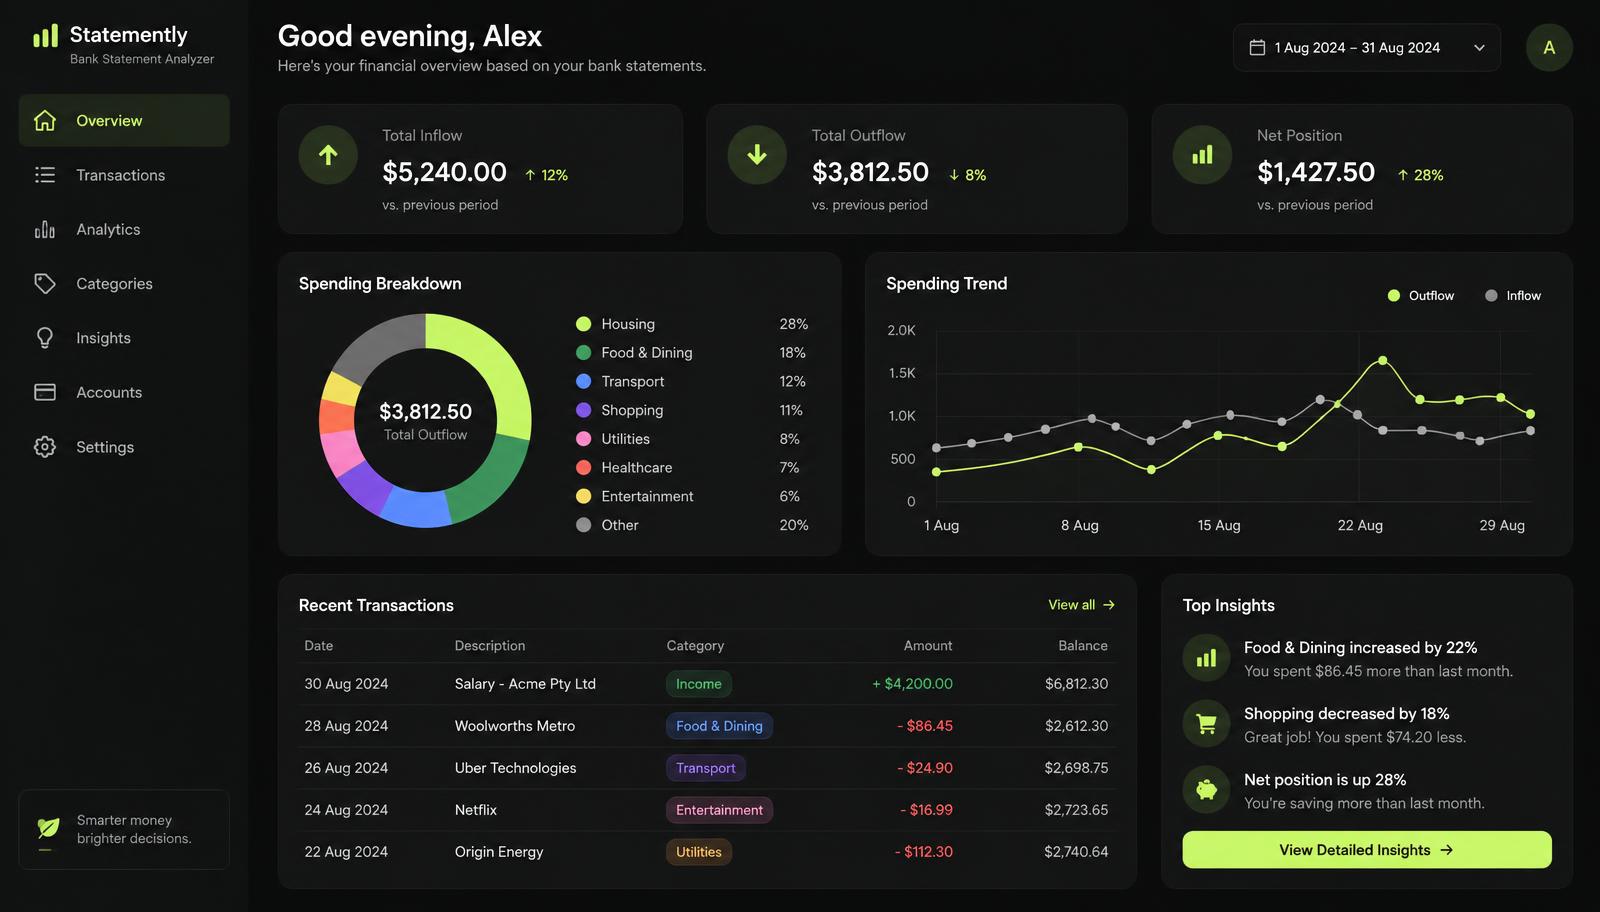The width and height of the screenshot is (1600, 912).
Task: Click the Statemently bar chart logo
Action: (x=45, y=36)
